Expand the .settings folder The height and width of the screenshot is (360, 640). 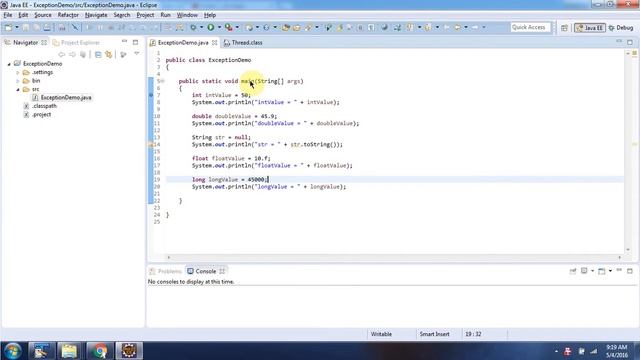click(18, 72)
